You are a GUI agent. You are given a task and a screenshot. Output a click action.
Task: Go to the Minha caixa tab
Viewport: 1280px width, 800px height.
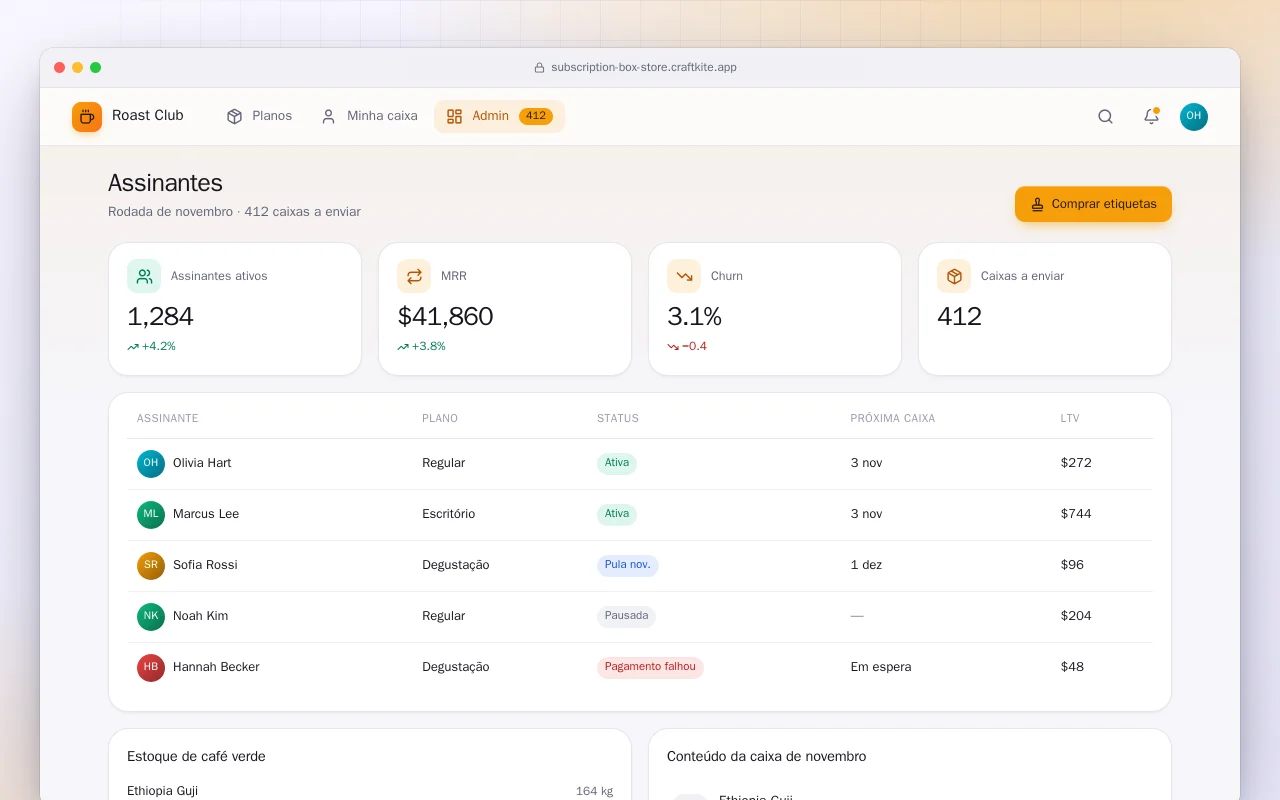pyautogui.click(x=369, y=116)
